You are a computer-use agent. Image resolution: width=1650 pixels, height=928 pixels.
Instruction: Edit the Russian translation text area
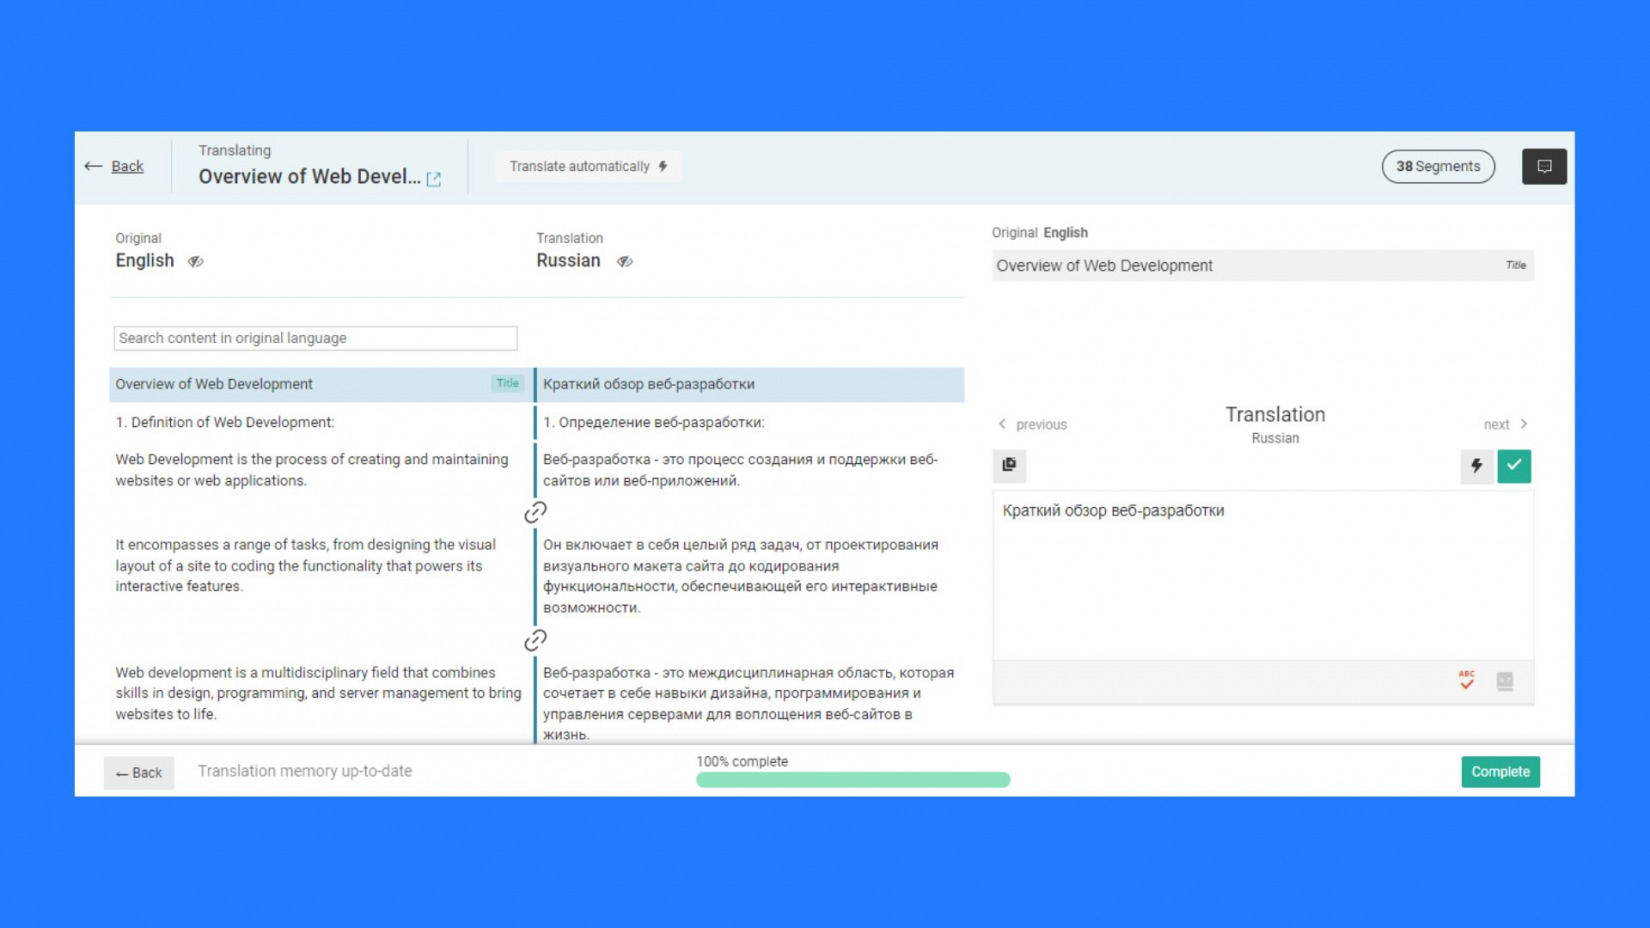click(x=1263, y=575)
